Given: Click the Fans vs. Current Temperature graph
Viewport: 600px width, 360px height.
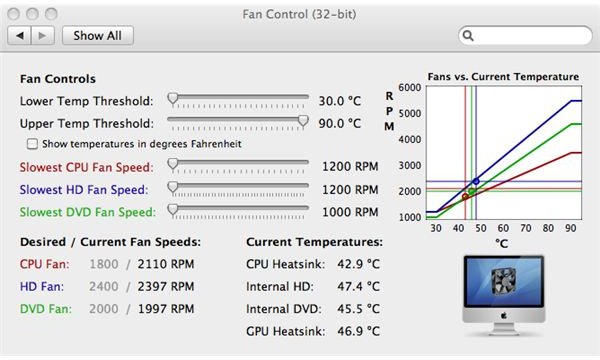Looking at the screenshot, I should [x=504, y=153].
